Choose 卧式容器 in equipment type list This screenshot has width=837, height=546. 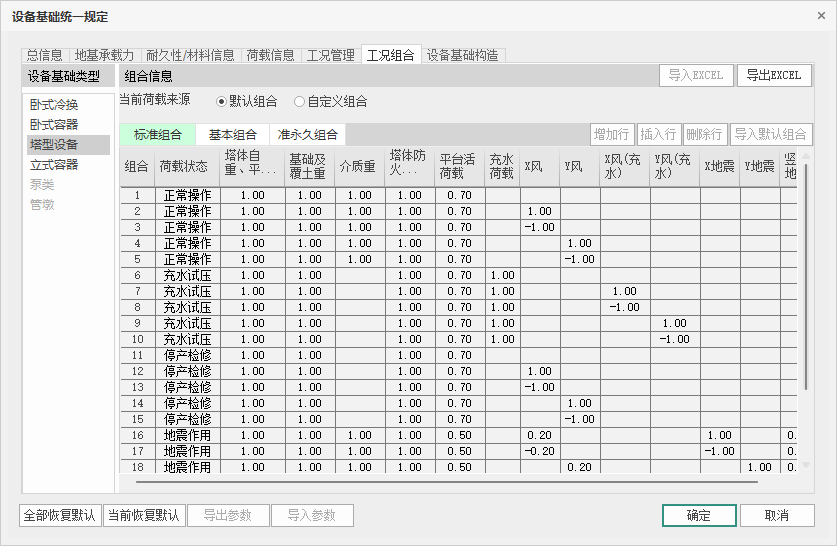68,124
